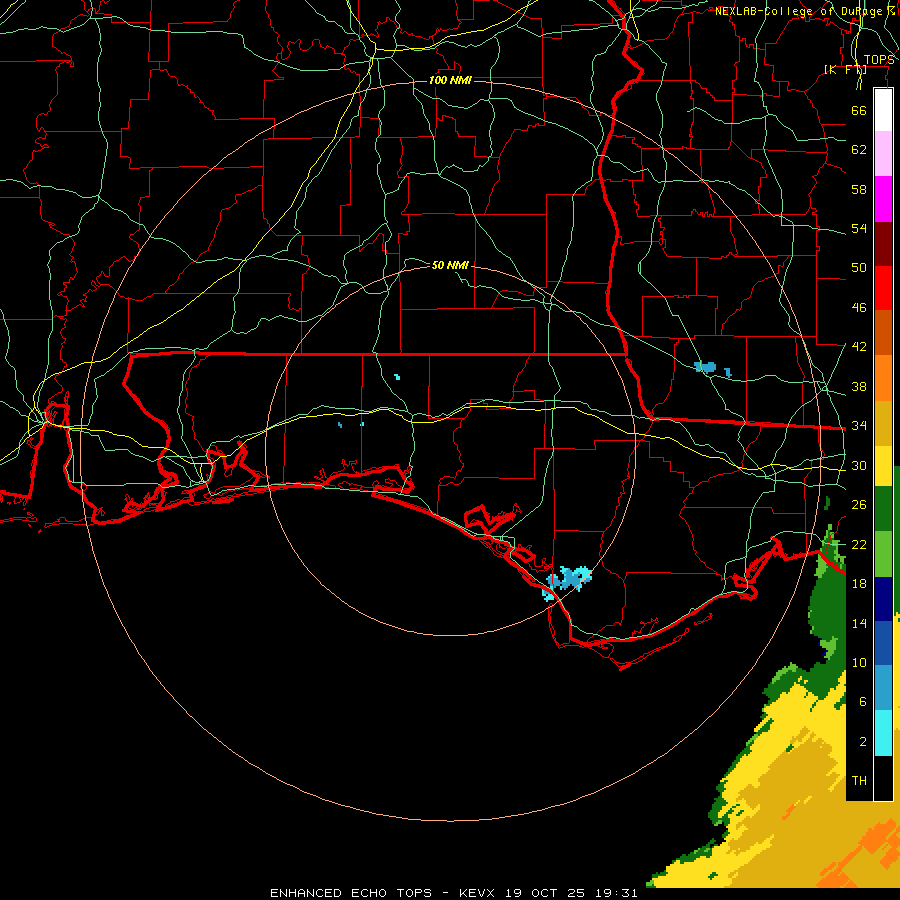This screenshot has width=900, height=900.
Task: Click the TOPS legend heading
Action: coord(879,60)
